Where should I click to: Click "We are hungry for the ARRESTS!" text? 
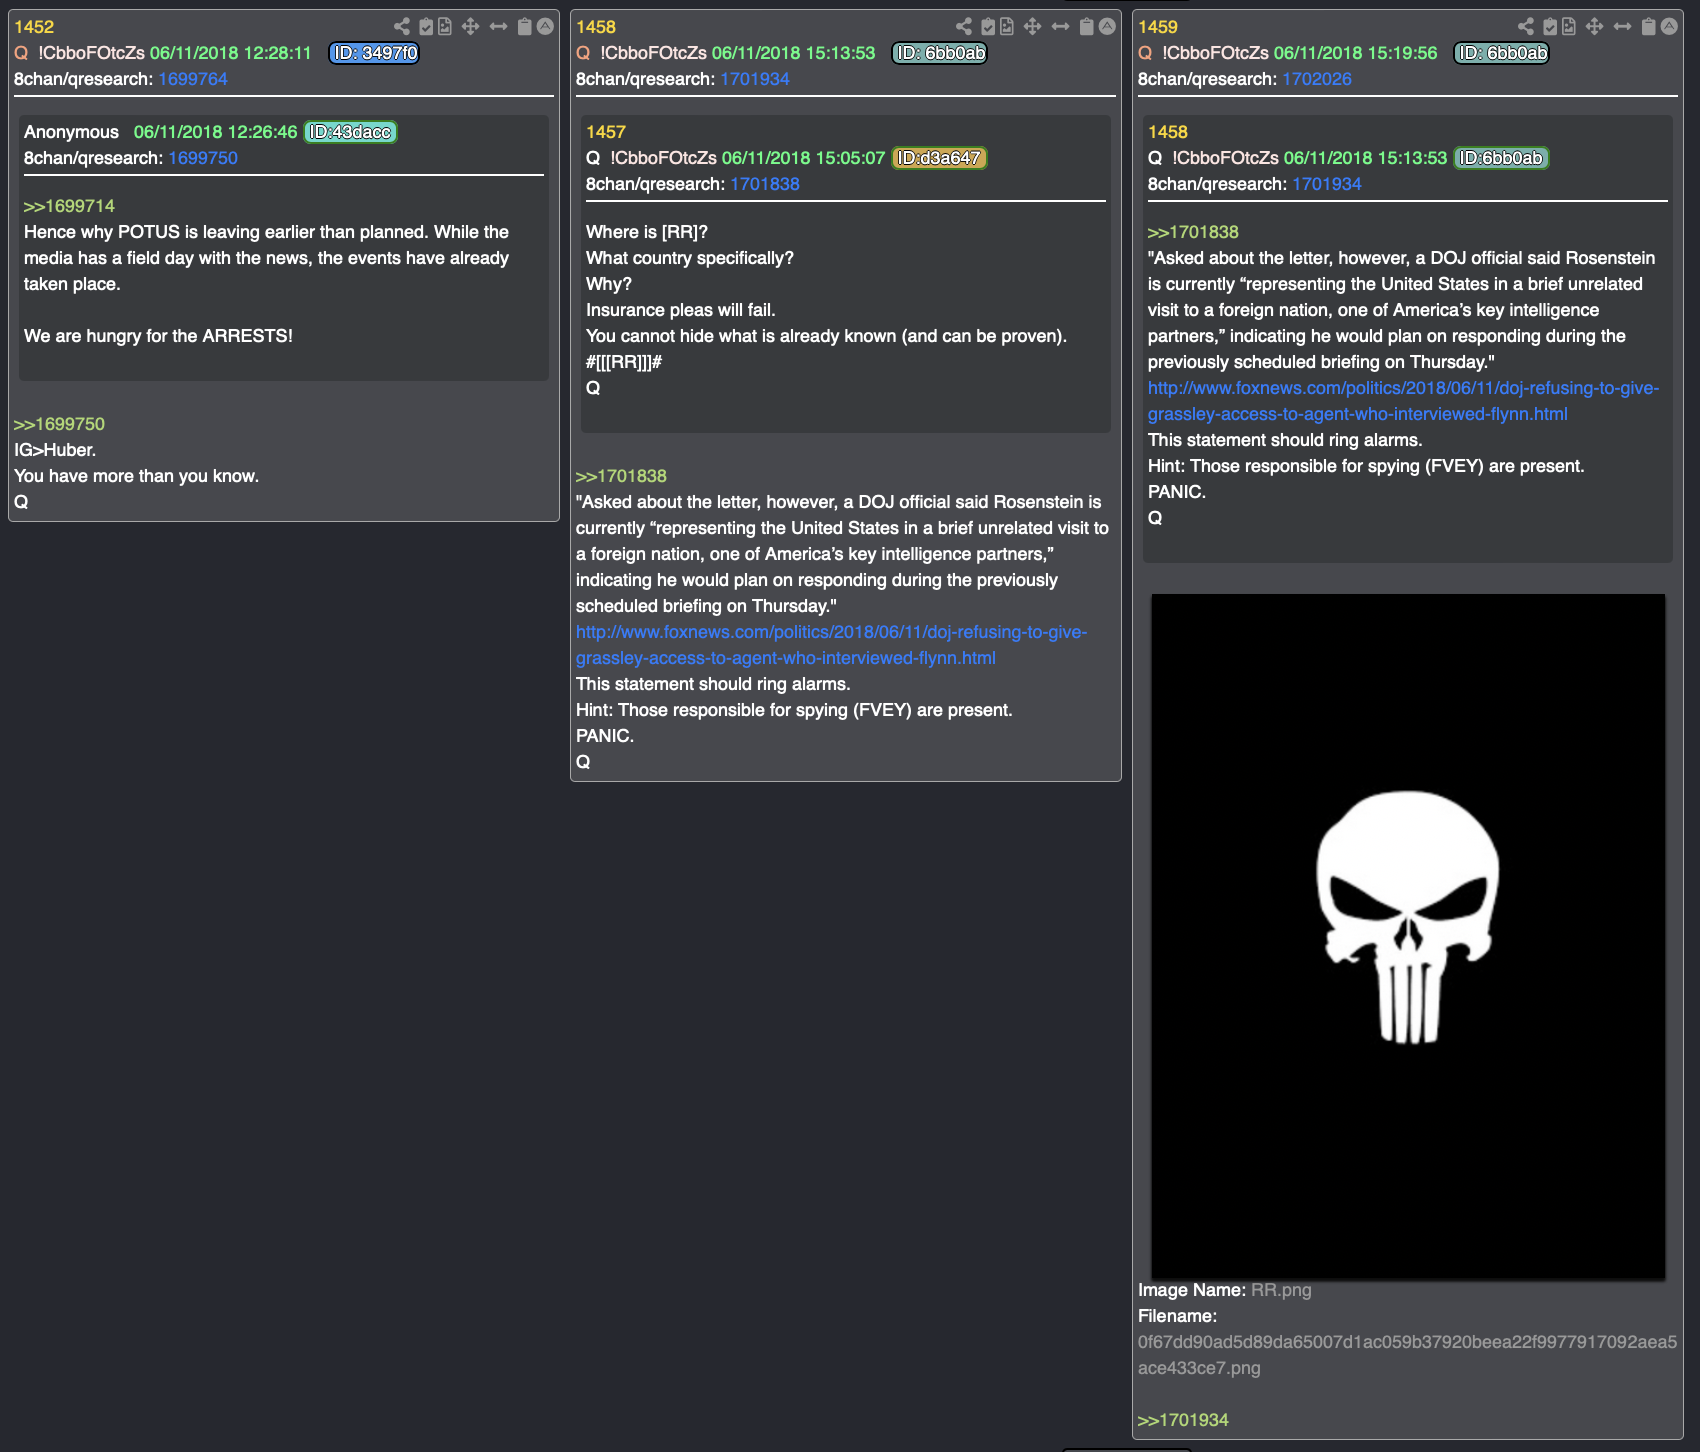(x=158, y=336)
